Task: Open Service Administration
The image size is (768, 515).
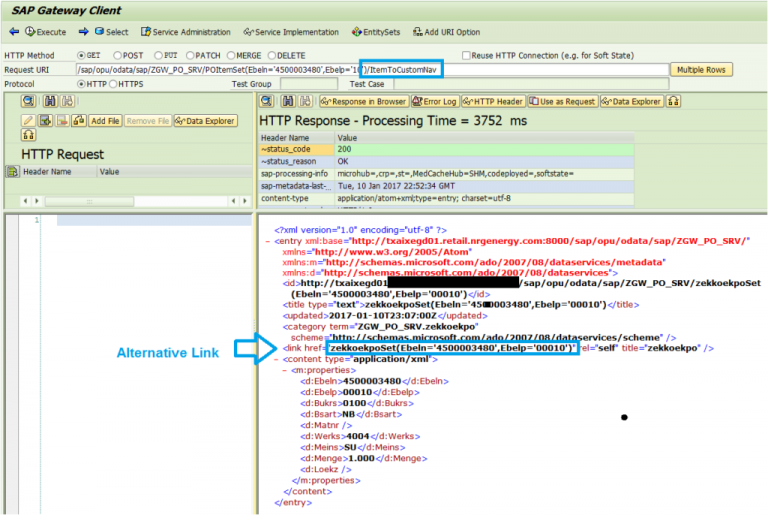Action: click(x=187, y=32)
